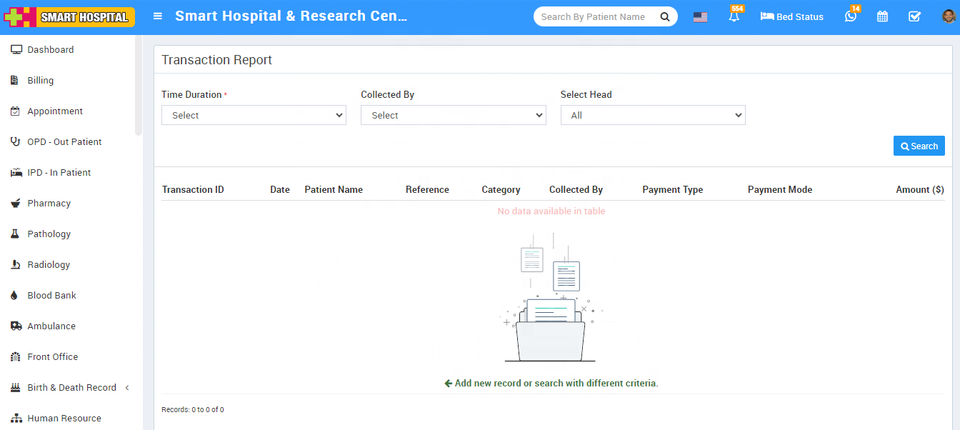
Task: Open the WhatsApp chat icon
Action: [850, 17]
